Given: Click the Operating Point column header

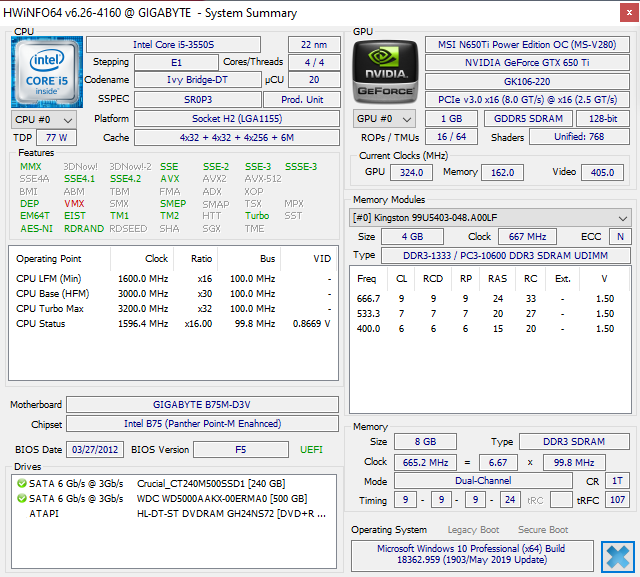Looking at the screenshot, I should [60, 259].
